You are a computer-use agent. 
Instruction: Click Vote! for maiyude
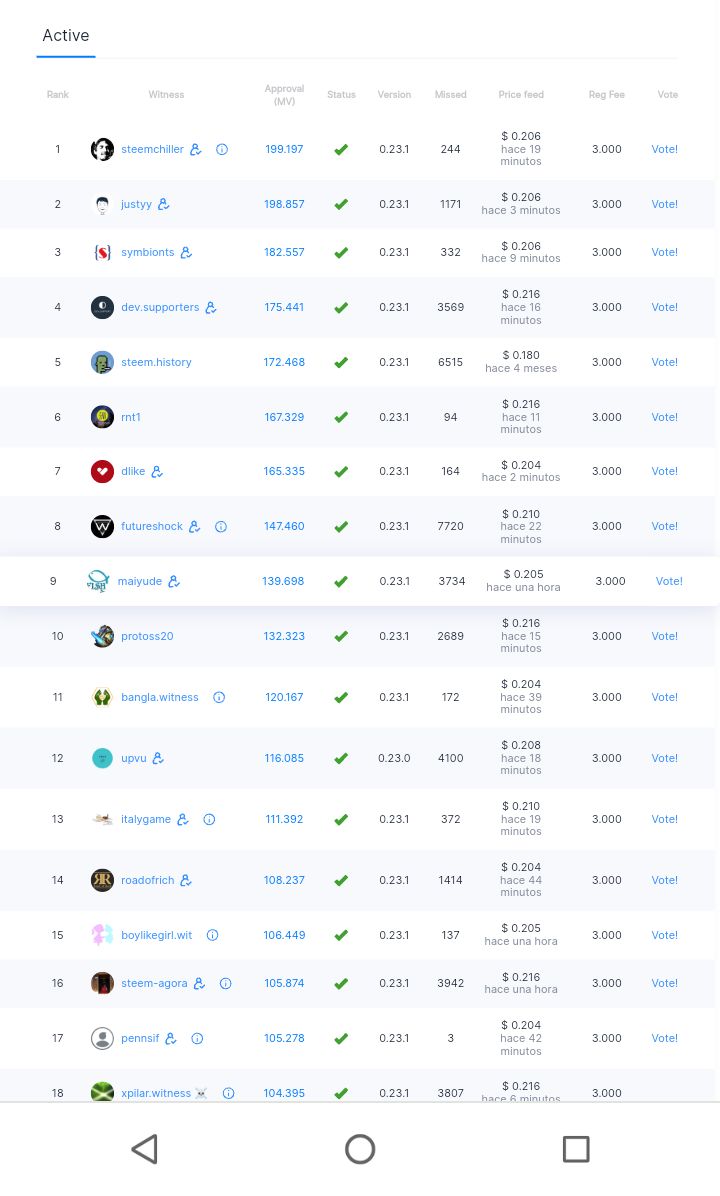[x=669, y=581]
